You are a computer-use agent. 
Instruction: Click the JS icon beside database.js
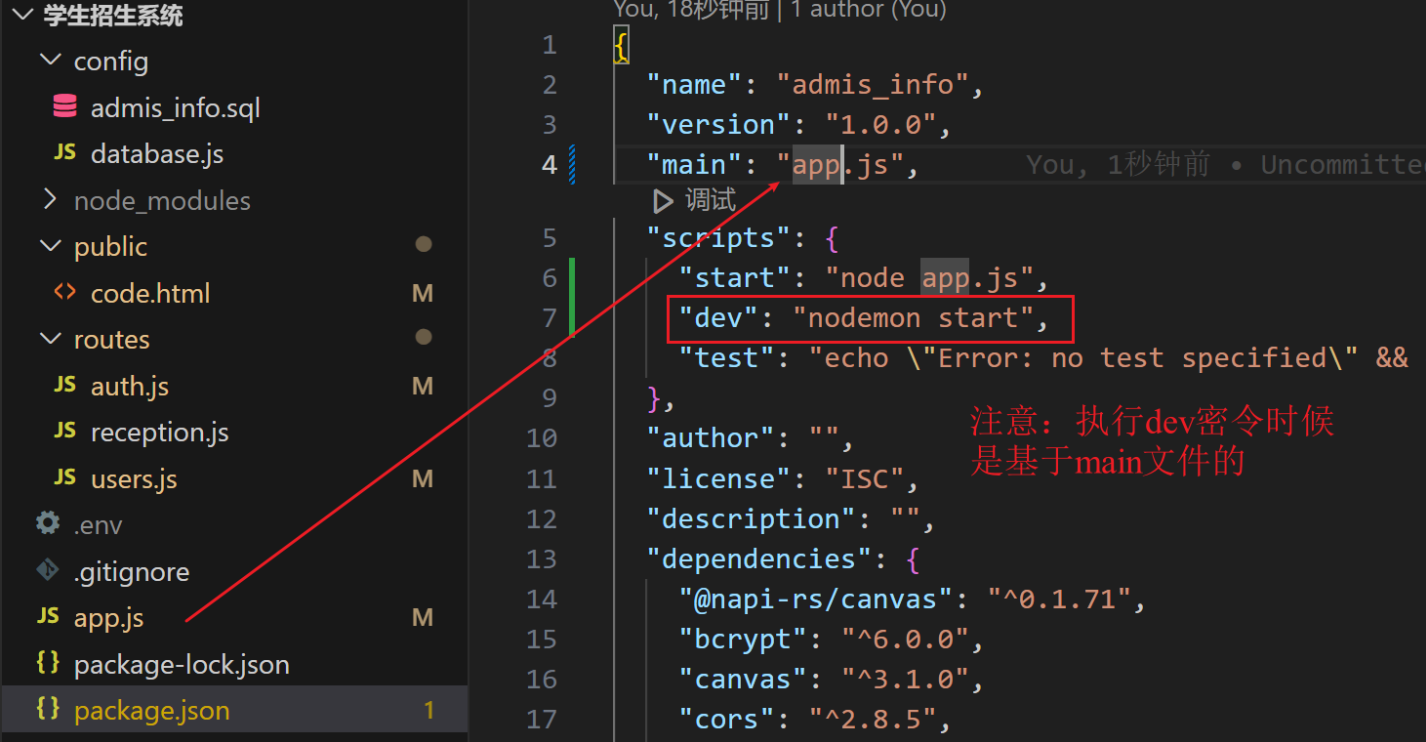(x=65, y=153)
